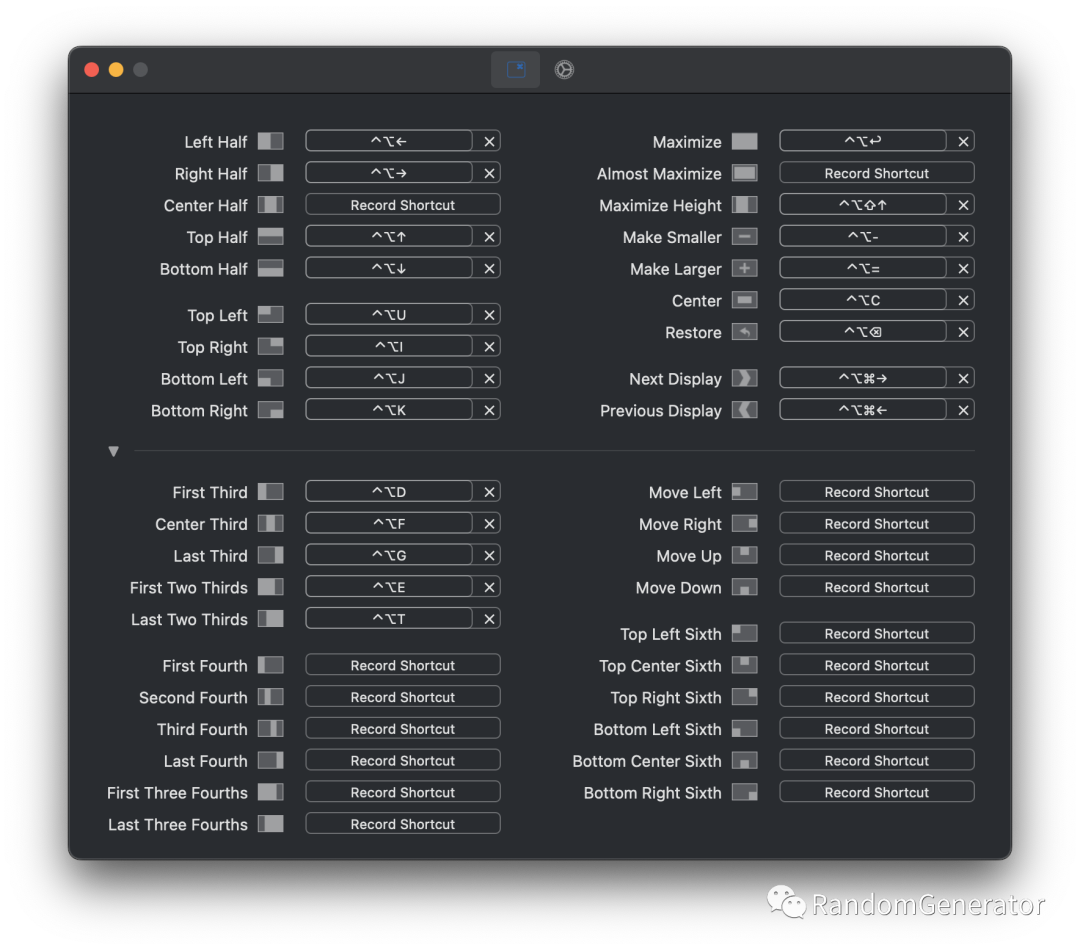Edit the Previous Display shortcut field
Screen dimensions: 1080x950
[863, 410]
